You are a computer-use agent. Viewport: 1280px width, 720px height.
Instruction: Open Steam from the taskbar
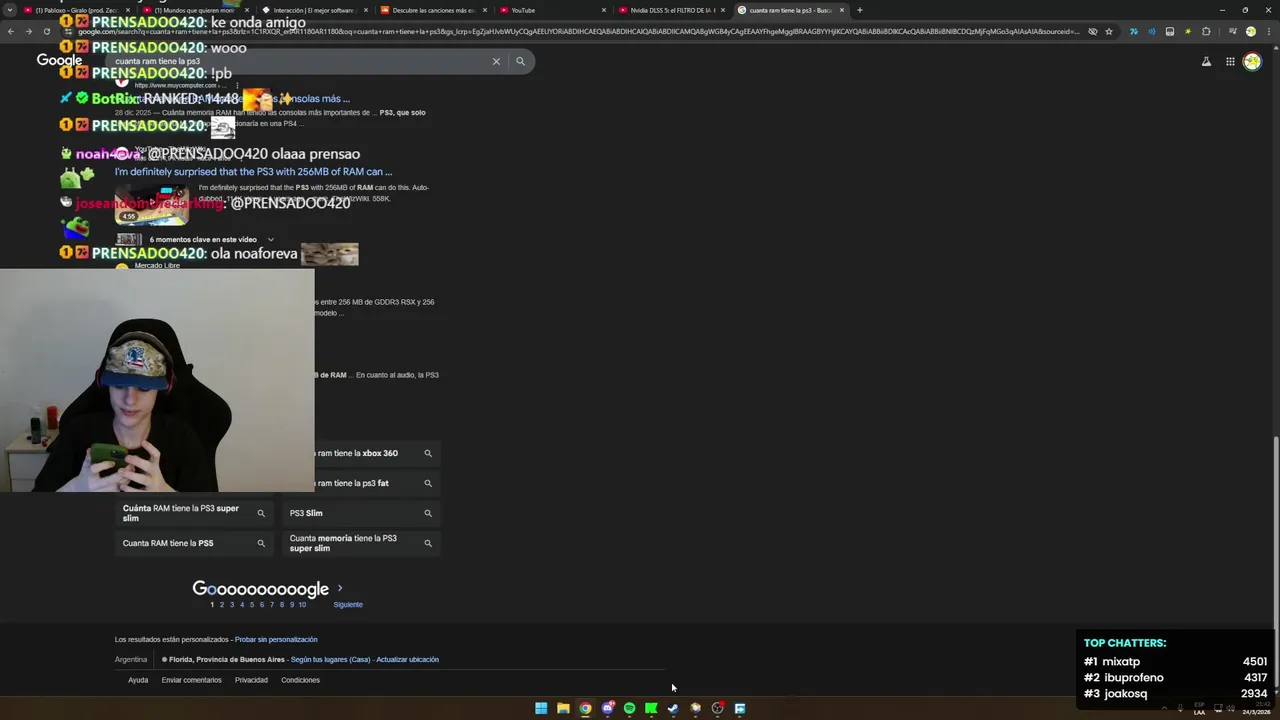pos(673,708)
